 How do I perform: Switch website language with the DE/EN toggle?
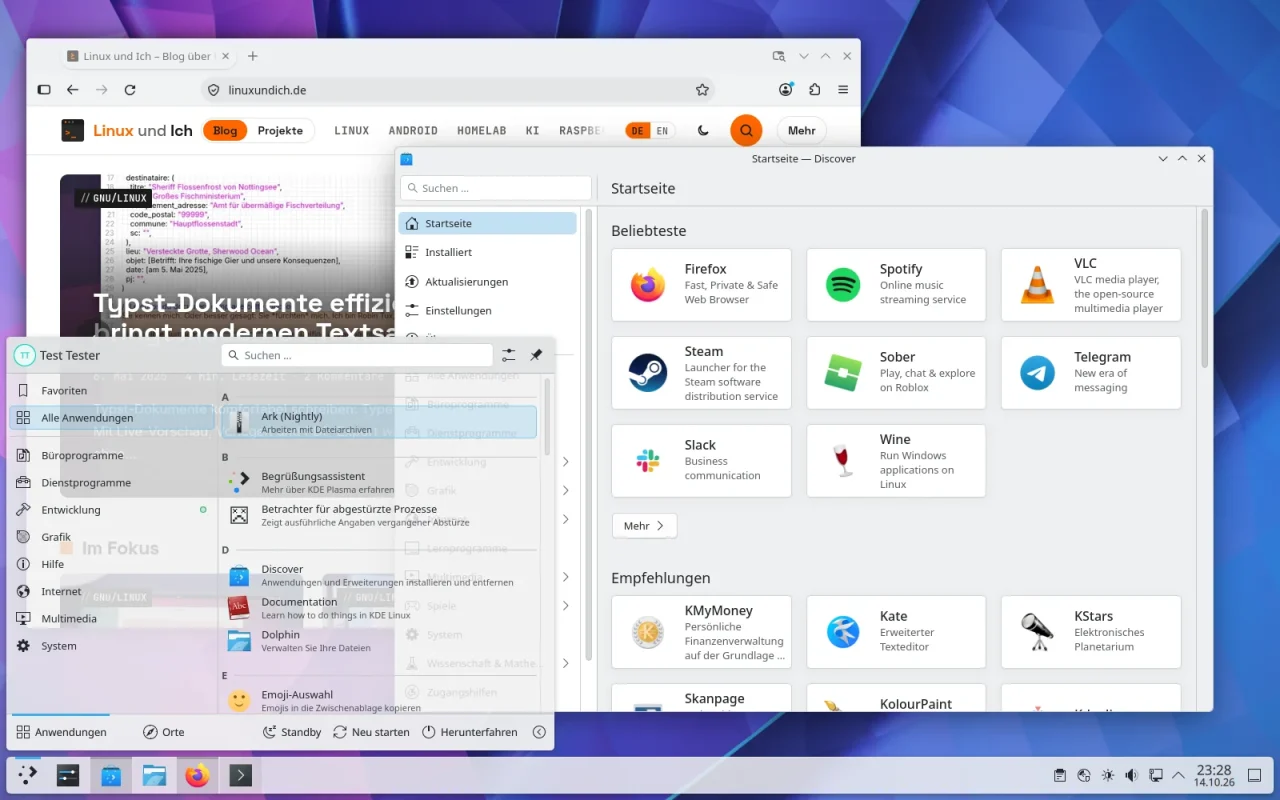tap(650, 131)
